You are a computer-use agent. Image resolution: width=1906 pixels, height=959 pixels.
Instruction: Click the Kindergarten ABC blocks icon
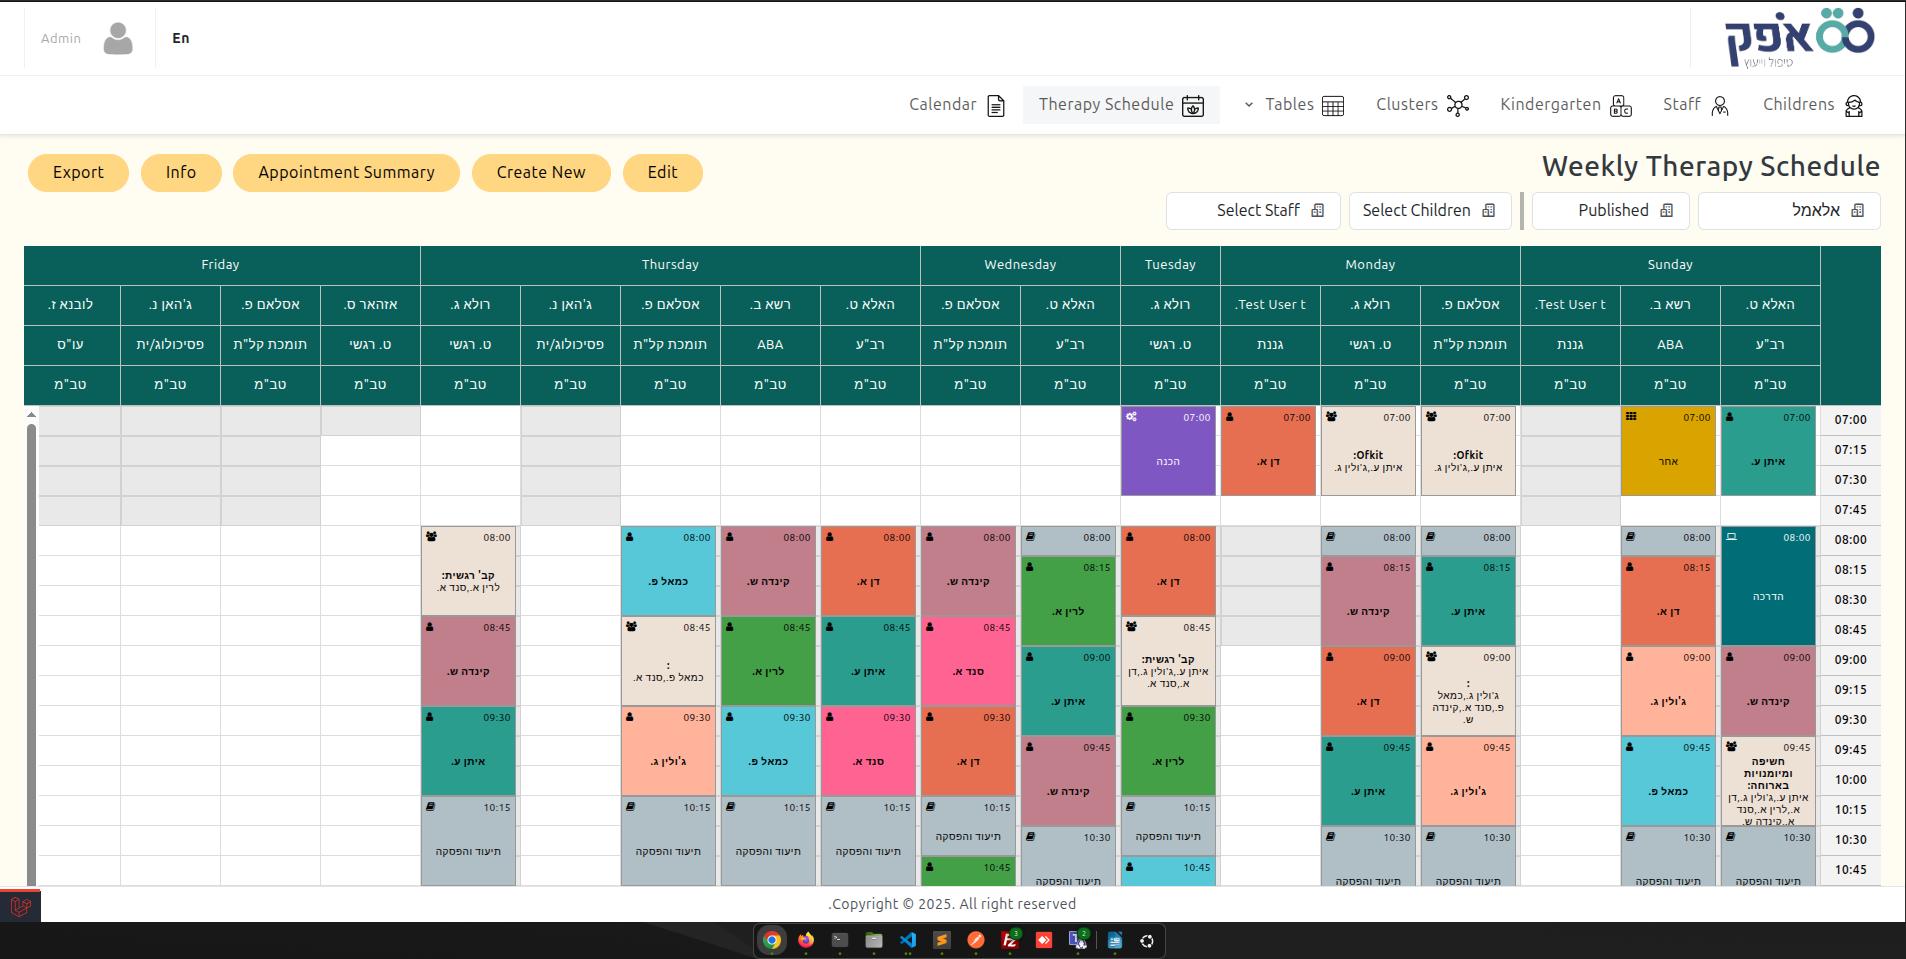(1621, 106)
